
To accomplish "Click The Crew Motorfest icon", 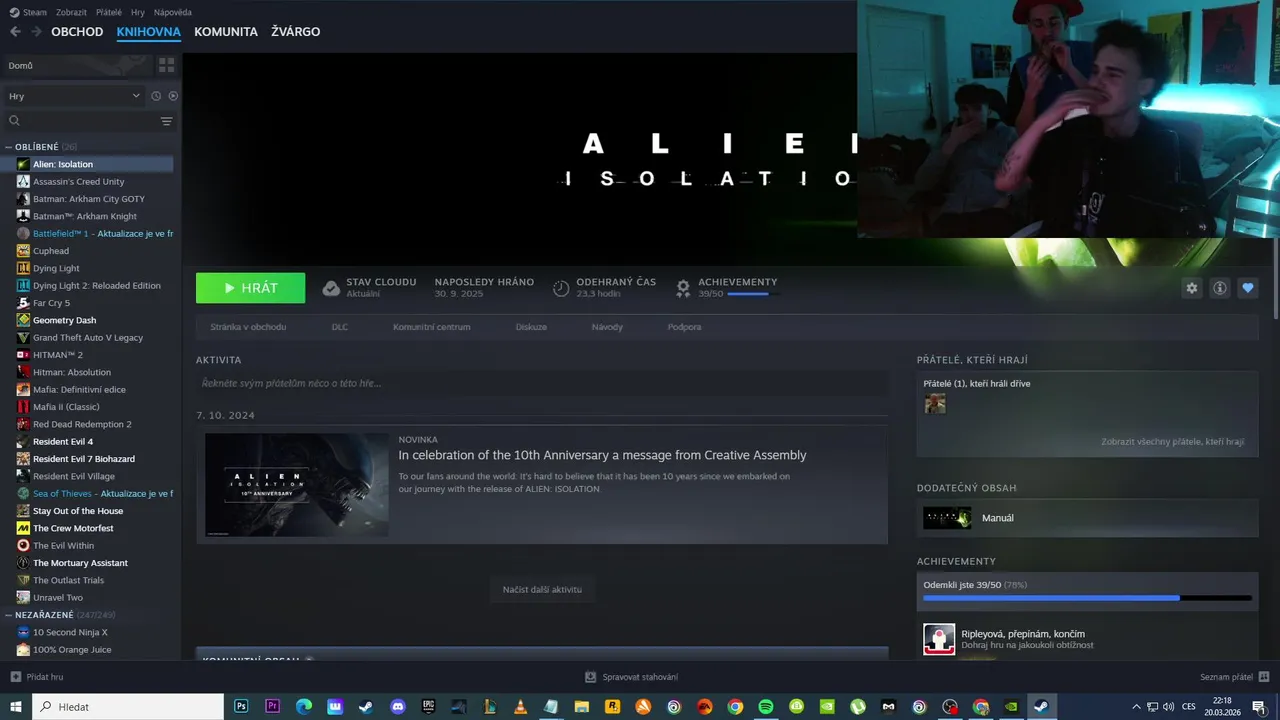I will 23,528.
